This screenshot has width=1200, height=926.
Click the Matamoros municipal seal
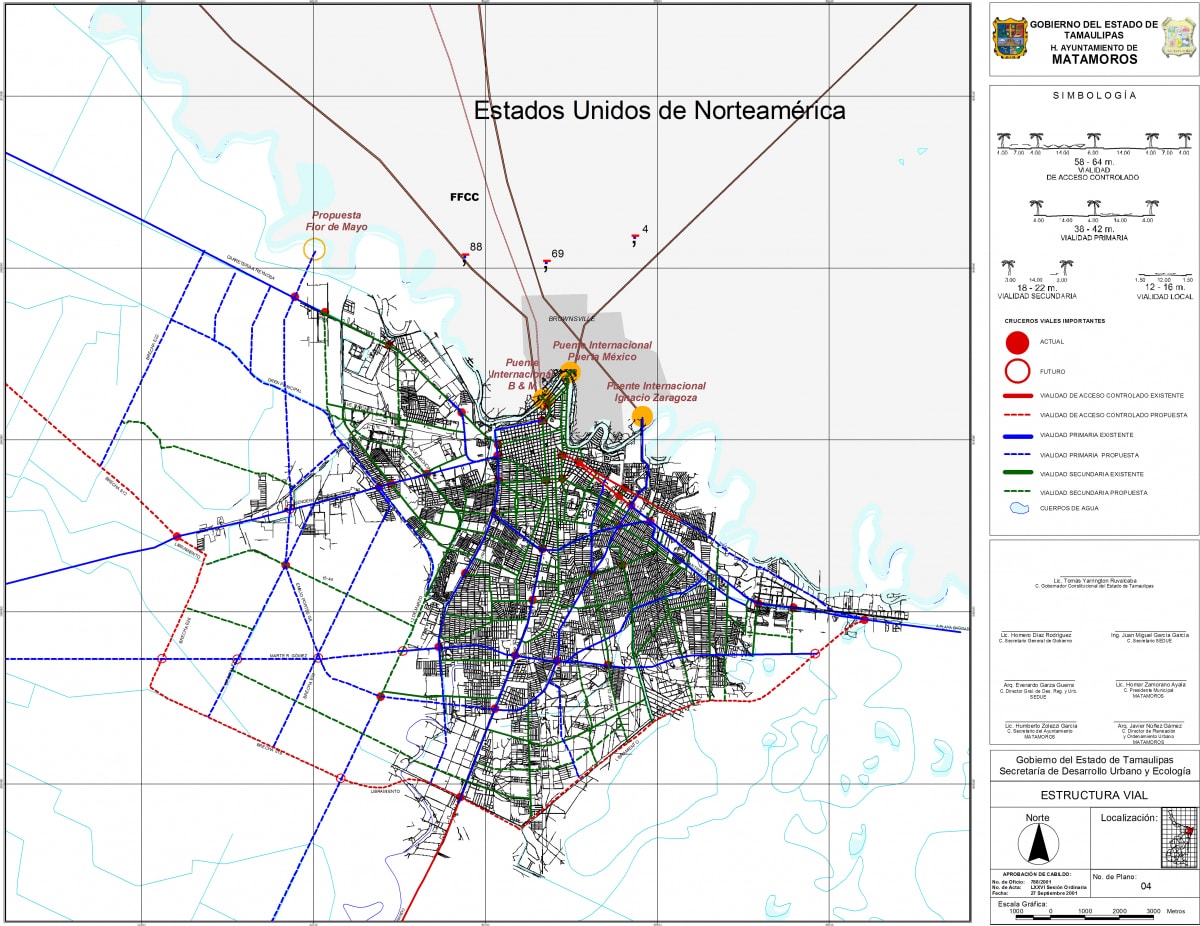coord(1177,38)
